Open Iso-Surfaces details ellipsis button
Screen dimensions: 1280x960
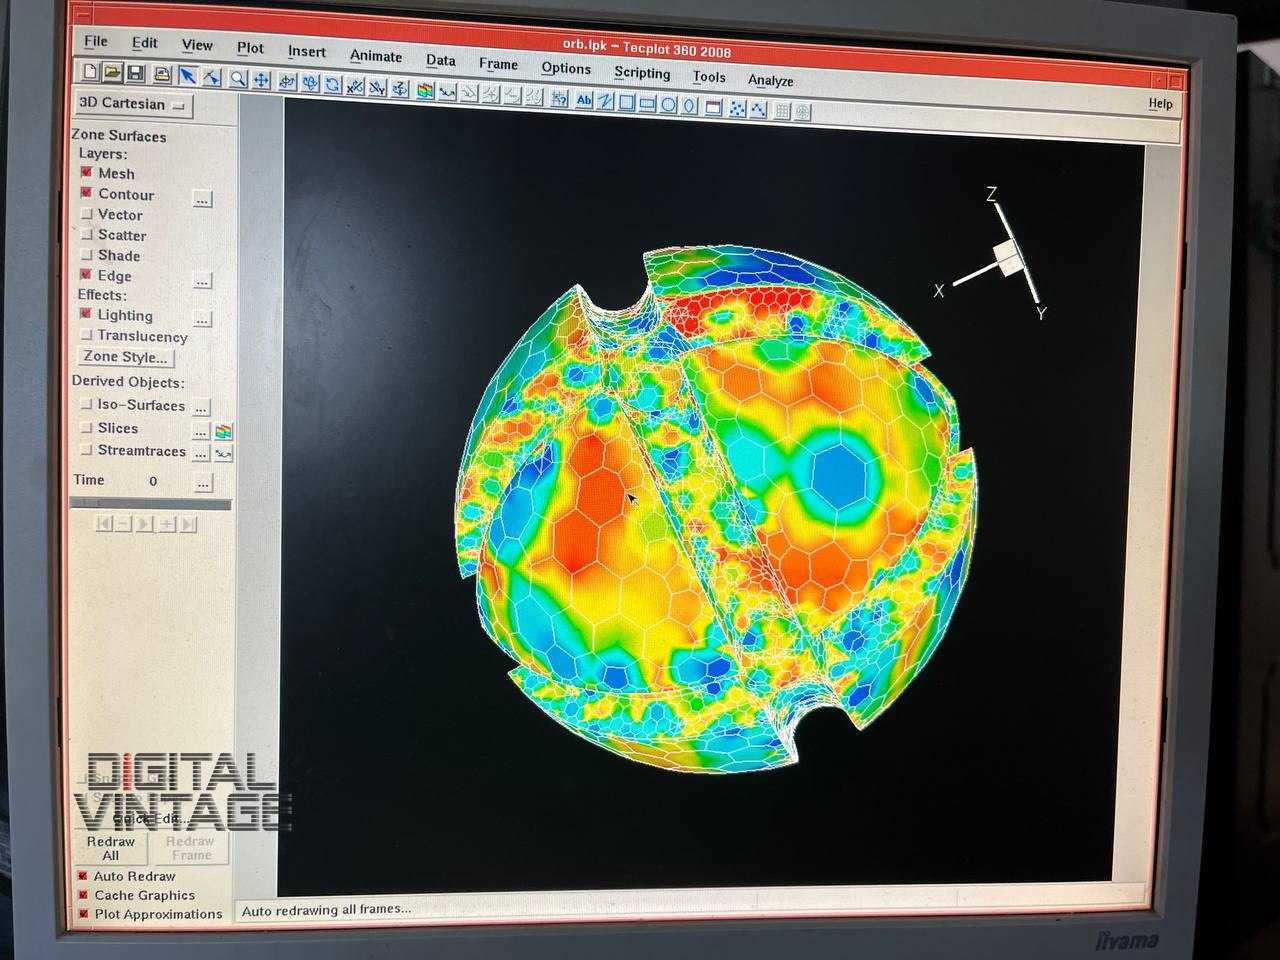(201, 408)
